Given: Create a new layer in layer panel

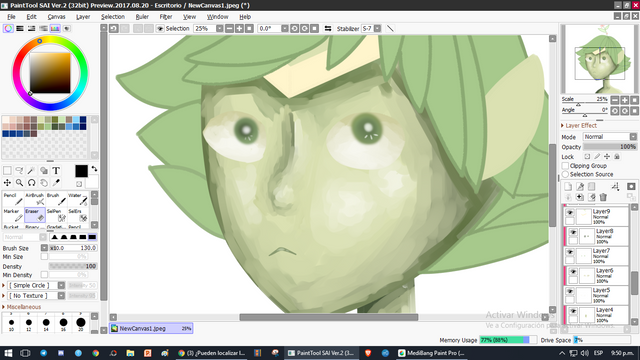Looking at the screenshot, I should pos(568,187).
